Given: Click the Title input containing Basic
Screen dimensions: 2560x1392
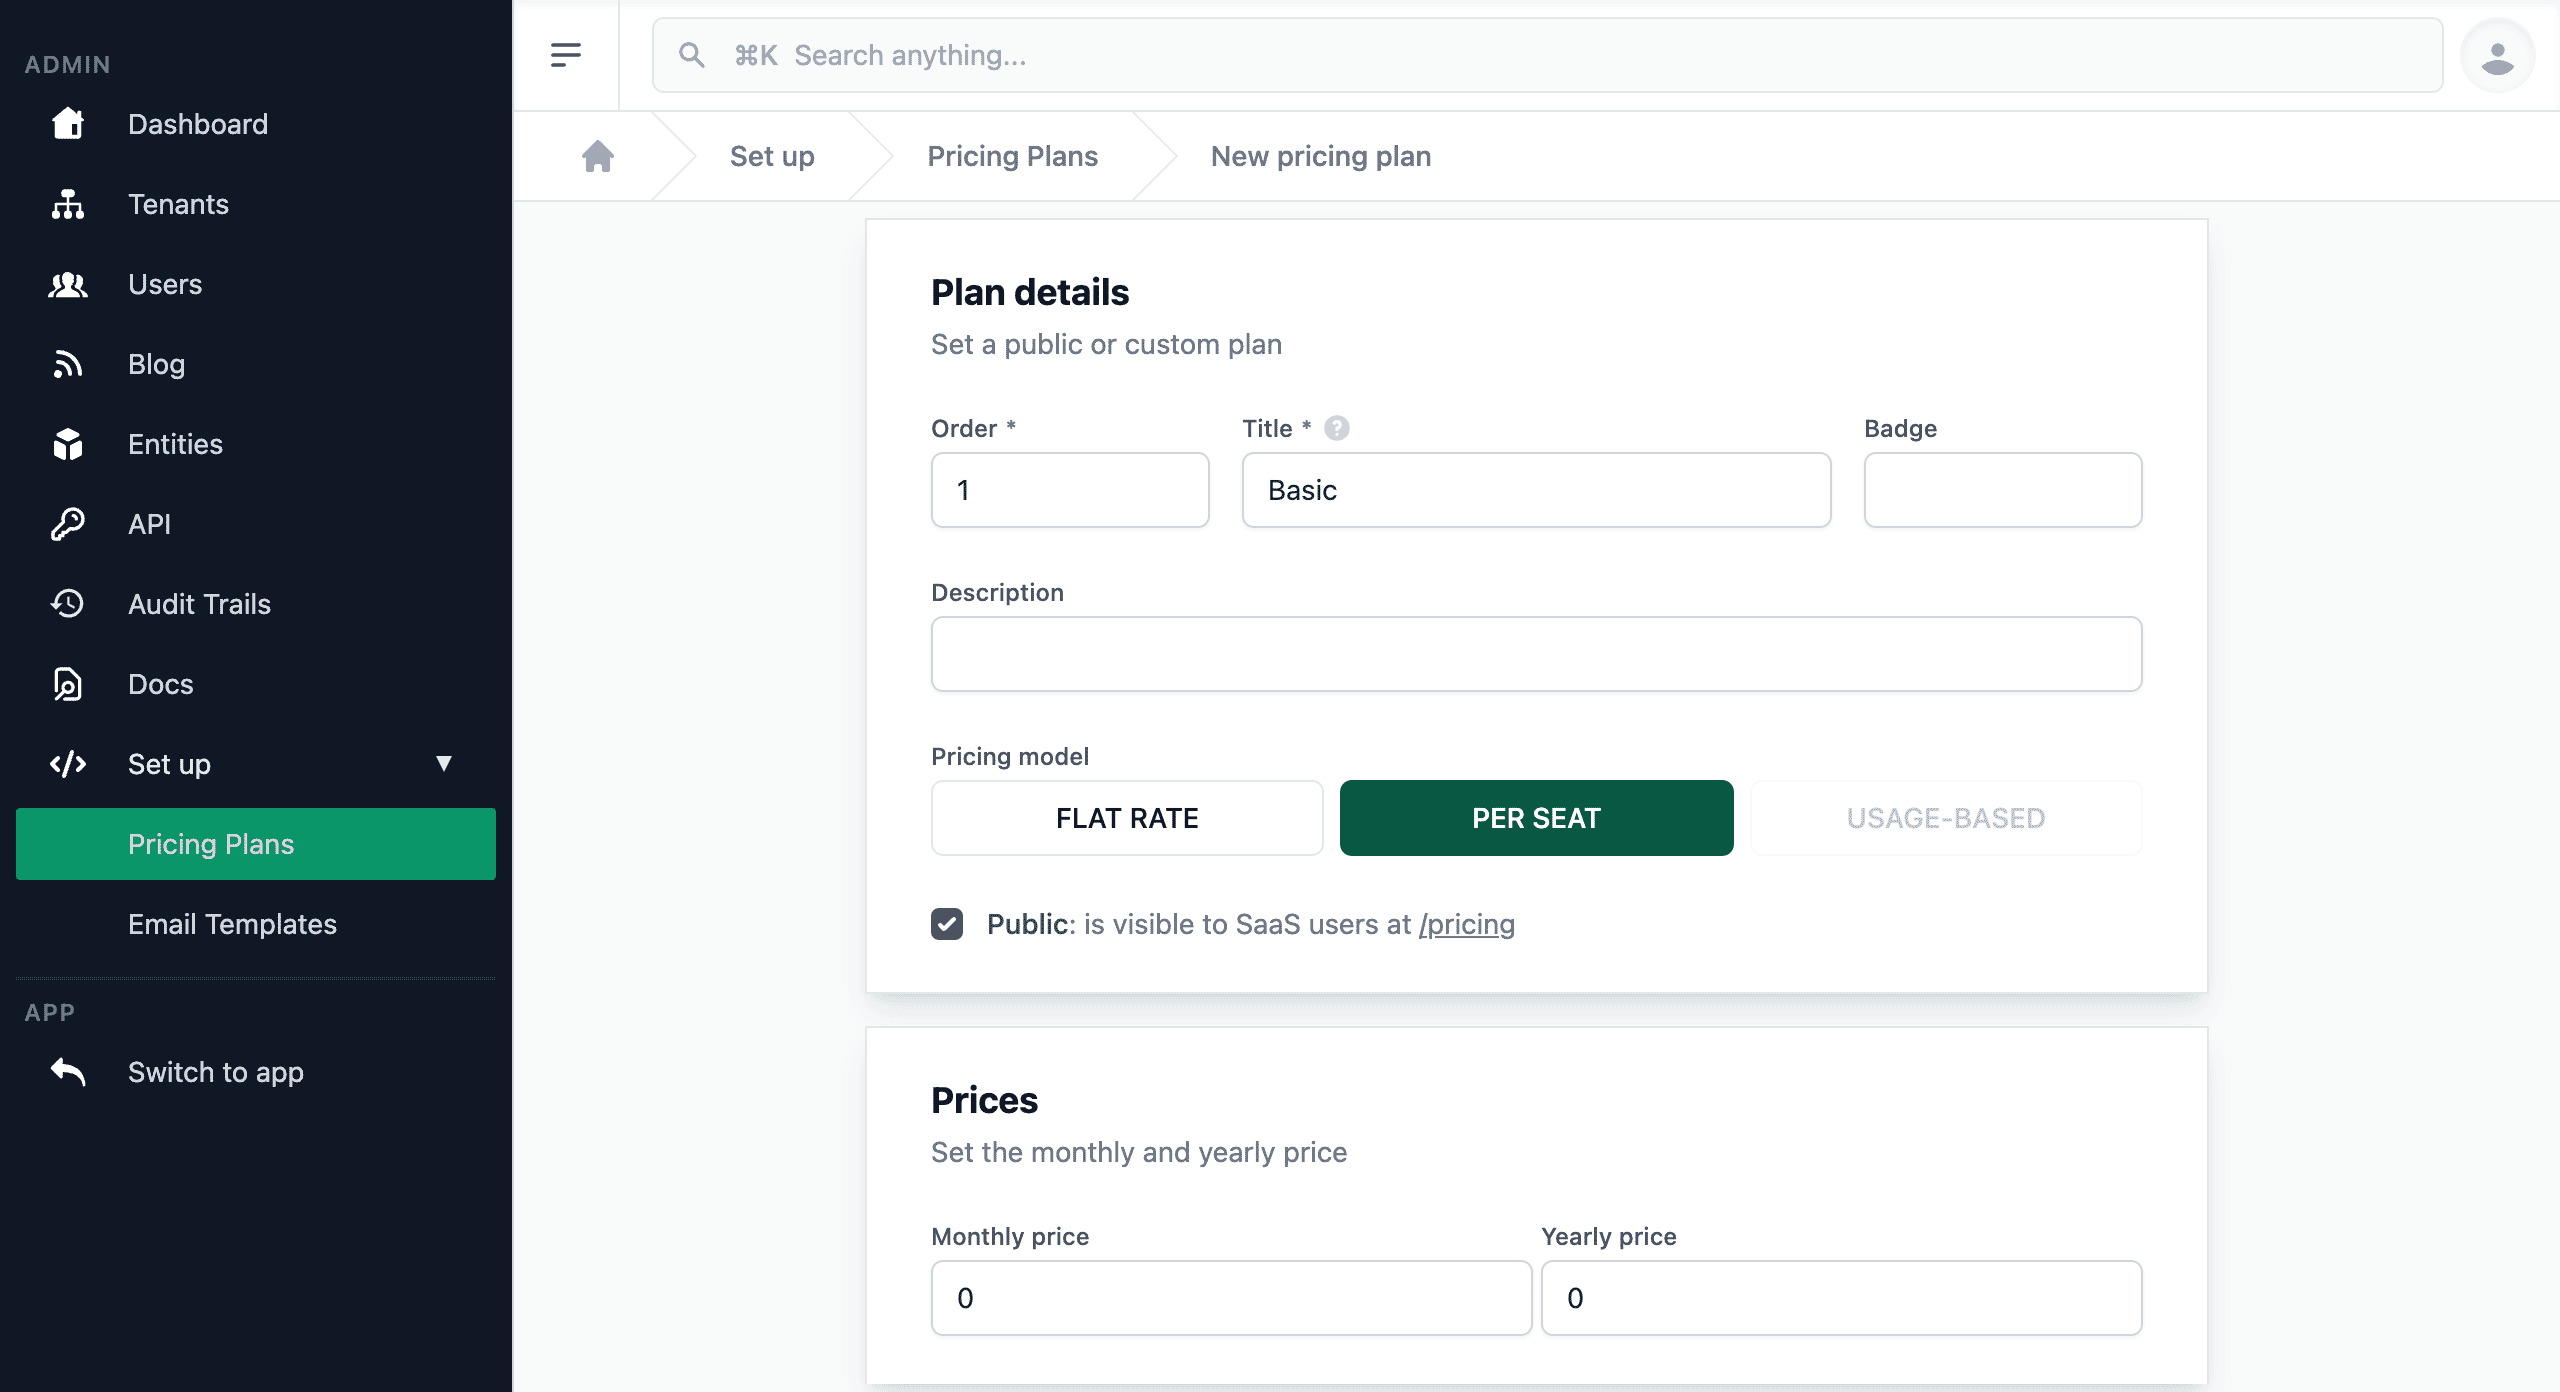Looking at the screenshot, I should click(x=1536, y=490).
